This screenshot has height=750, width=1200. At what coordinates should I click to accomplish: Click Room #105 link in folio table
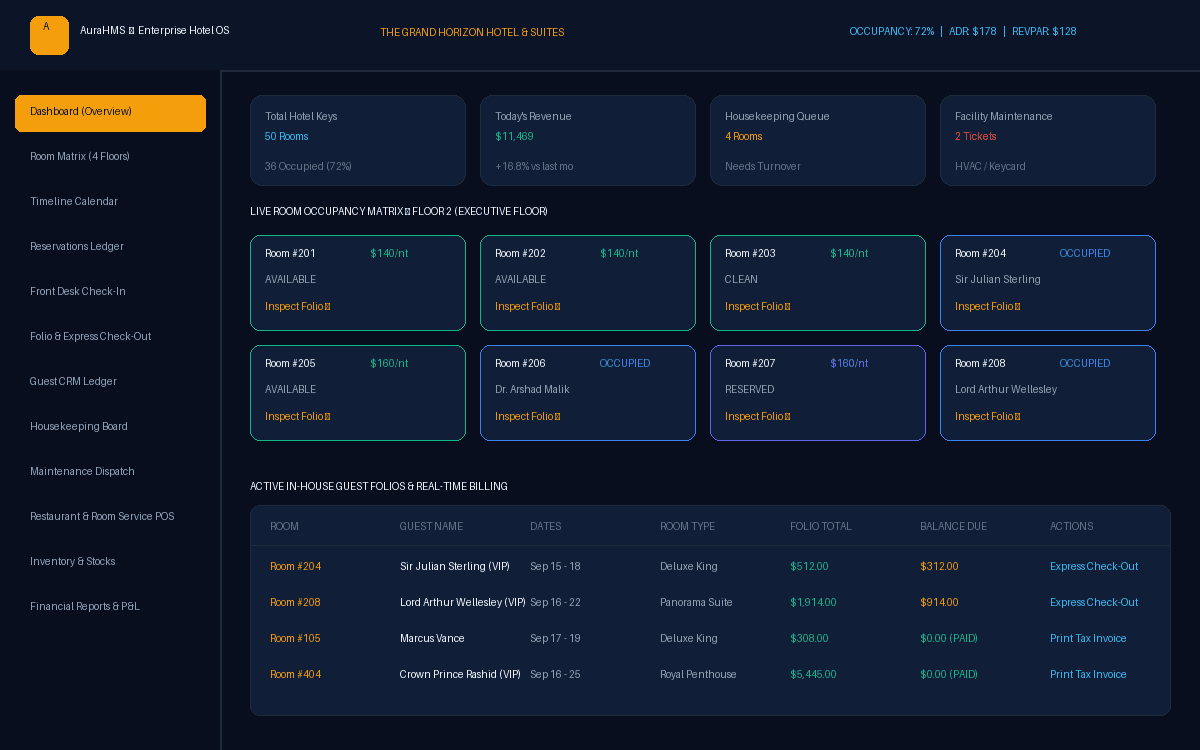tap(295, 639)
